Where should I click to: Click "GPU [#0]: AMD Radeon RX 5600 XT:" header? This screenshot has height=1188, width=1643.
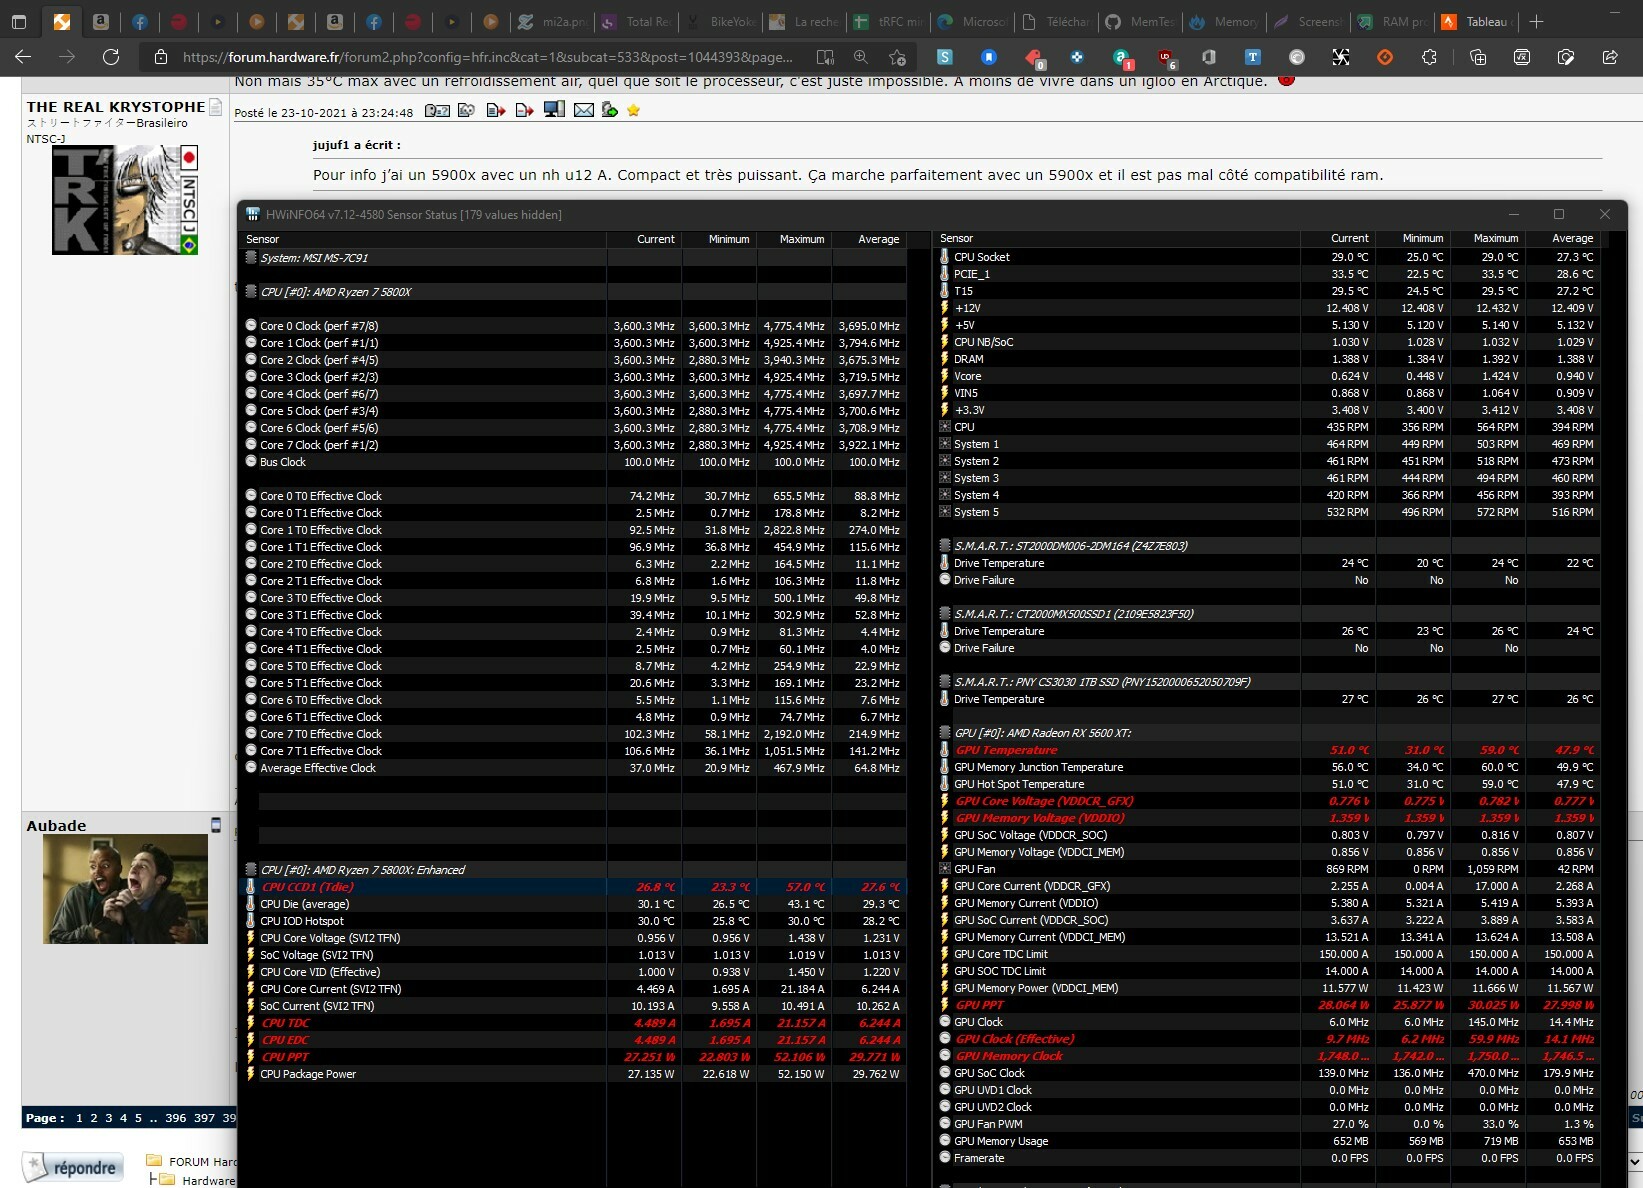(x=1267, y=733)
